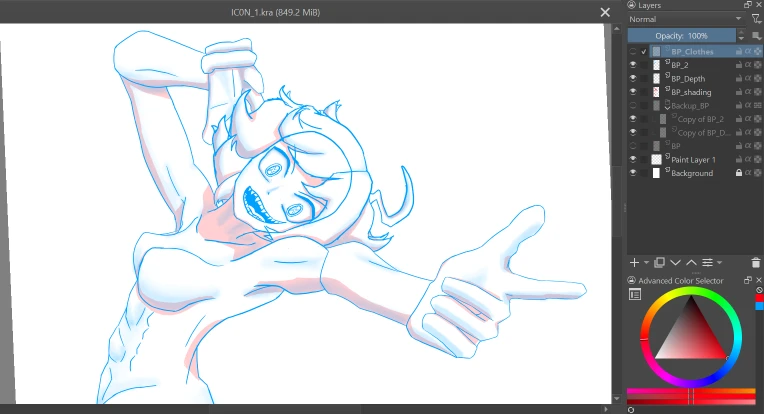This screenshot has width=764, height=414.
Task: Float the Layers docker panel
Action: [746, 5]
